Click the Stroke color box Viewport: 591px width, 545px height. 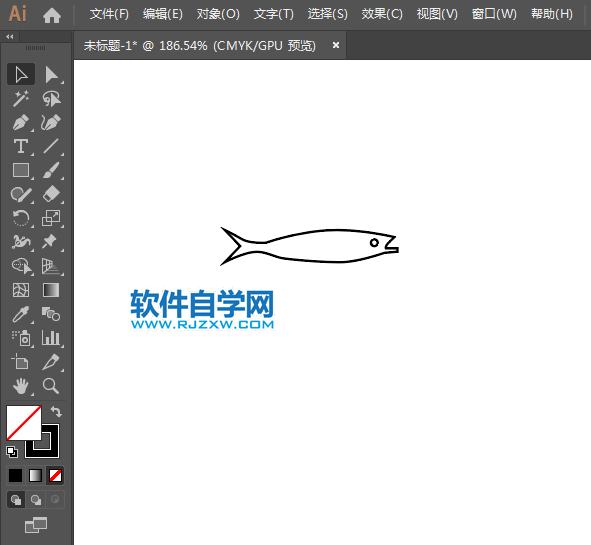[51, 449]
